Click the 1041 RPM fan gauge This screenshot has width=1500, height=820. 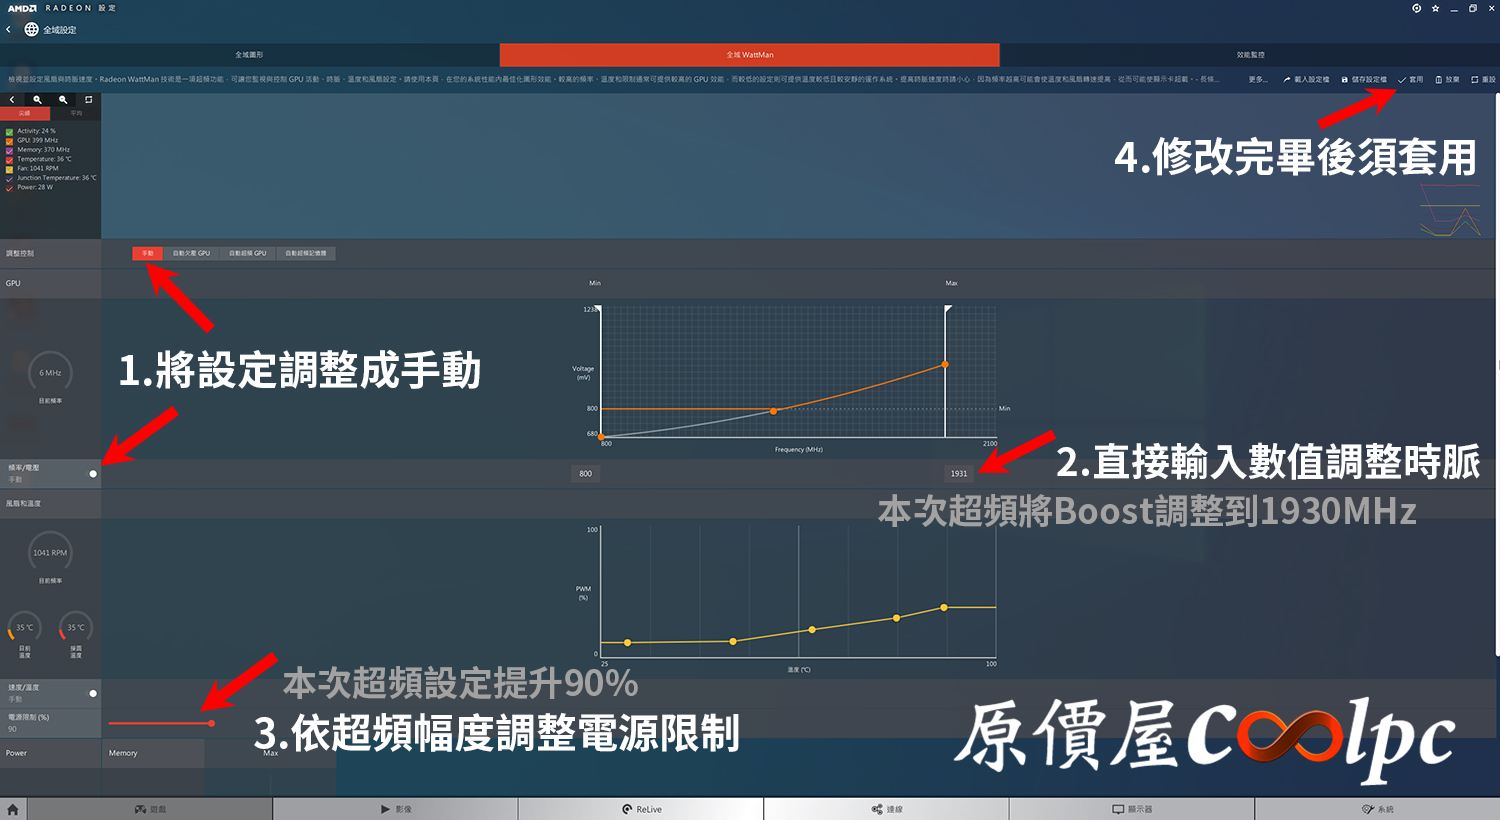tap(50, 553)
